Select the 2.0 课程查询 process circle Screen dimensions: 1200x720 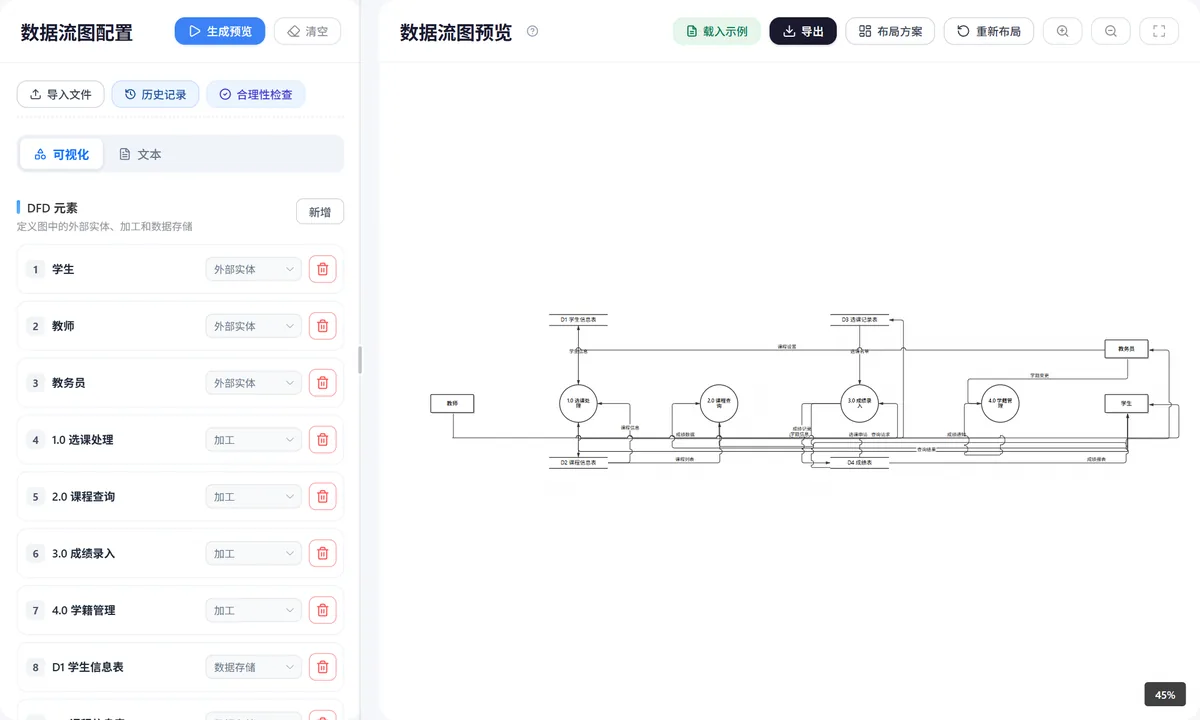coord(719,403)
